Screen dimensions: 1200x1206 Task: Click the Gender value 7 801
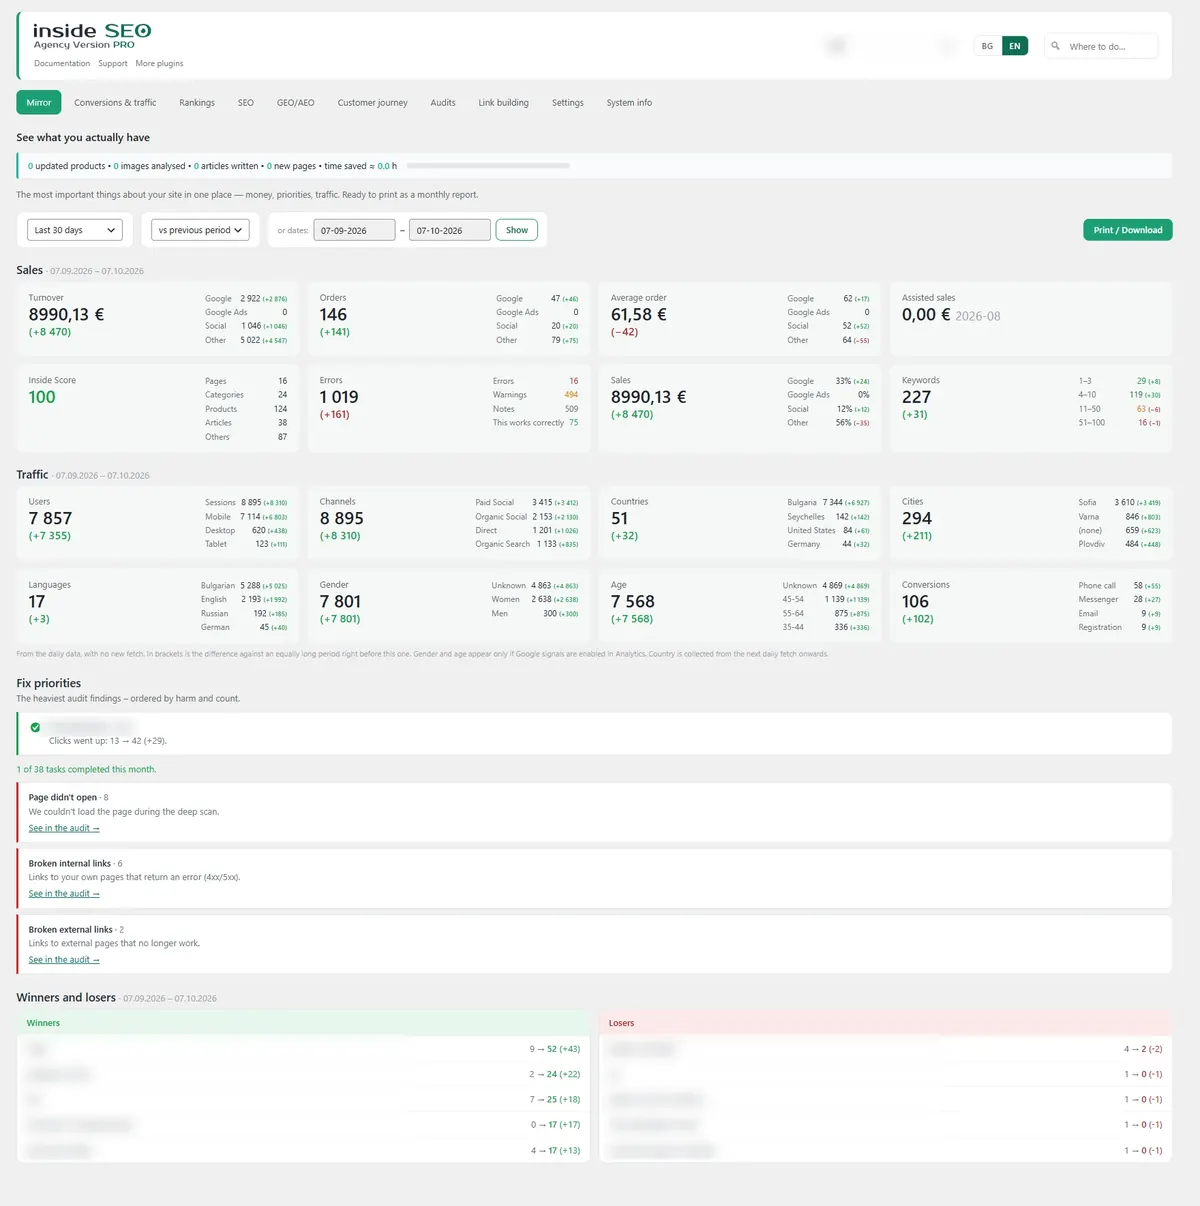[340, 601]
